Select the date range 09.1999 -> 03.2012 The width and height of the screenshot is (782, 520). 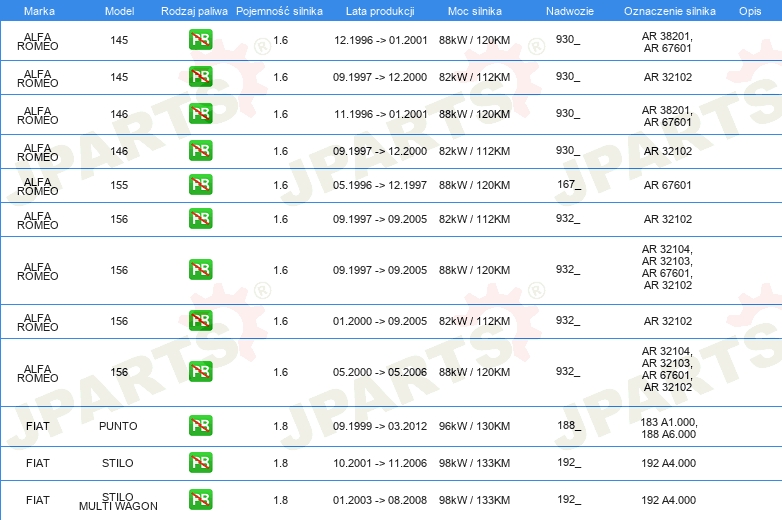point(380,426)
